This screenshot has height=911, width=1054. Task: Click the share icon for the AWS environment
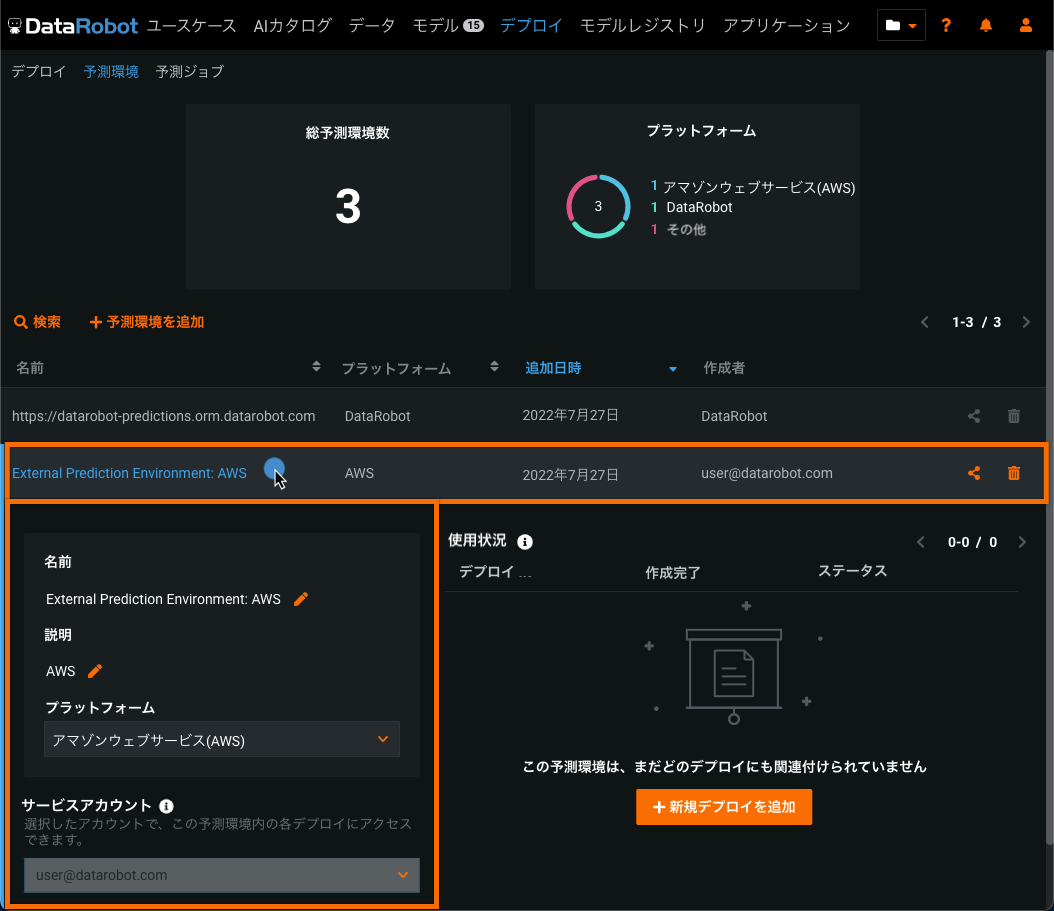pos(974,473)
